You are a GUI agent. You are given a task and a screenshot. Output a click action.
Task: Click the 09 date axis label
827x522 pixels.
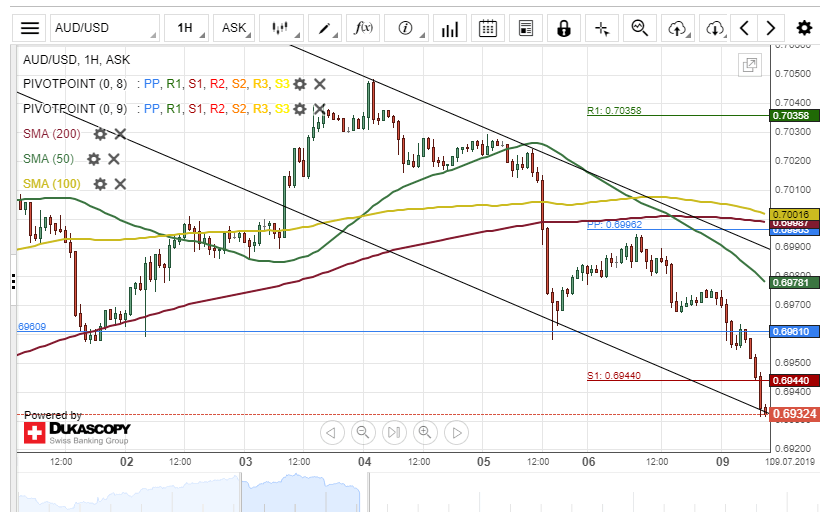(723, 462)
